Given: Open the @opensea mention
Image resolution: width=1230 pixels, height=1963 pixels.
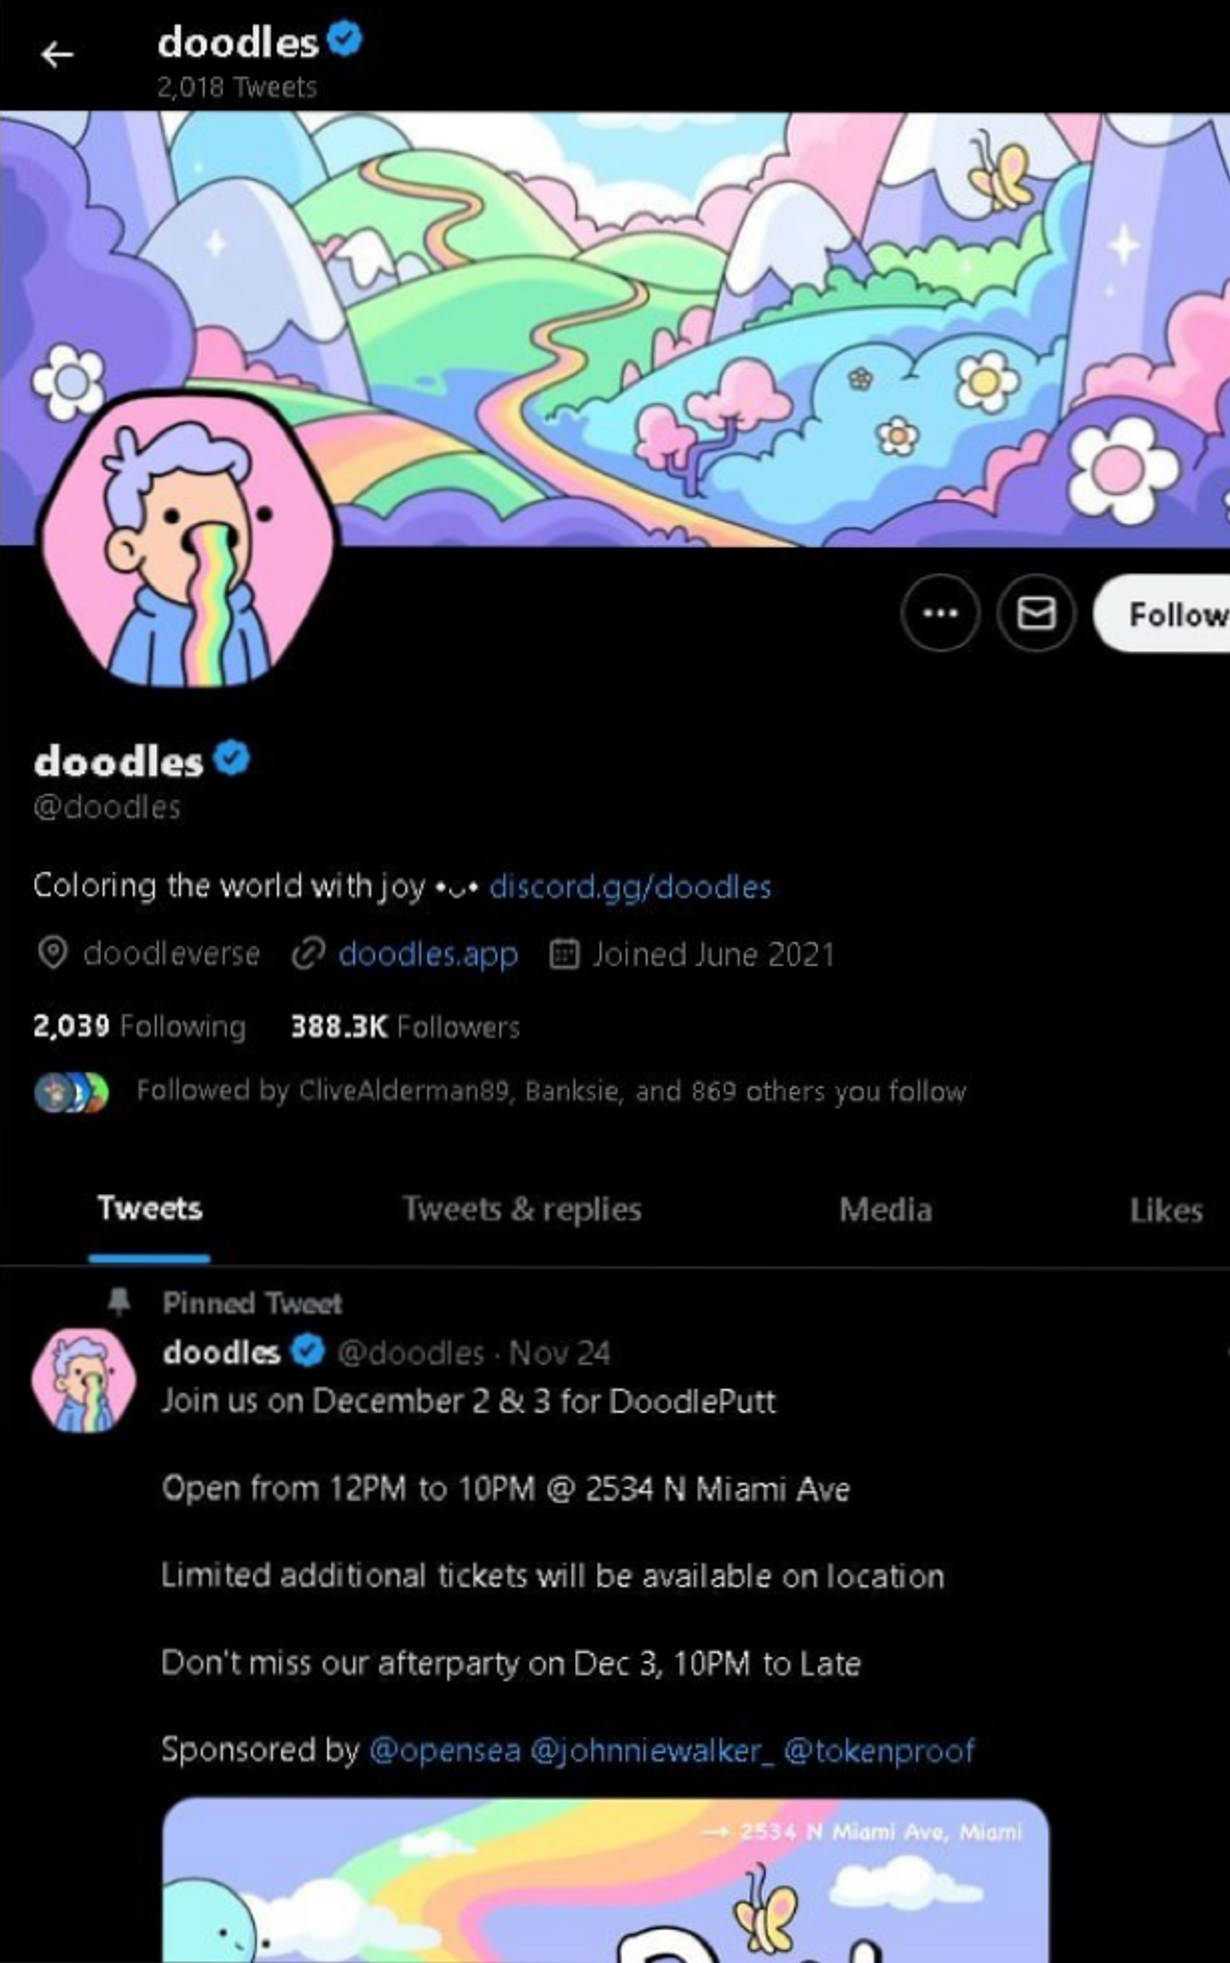Looking at the screenshot, I should pos(445,1750).
